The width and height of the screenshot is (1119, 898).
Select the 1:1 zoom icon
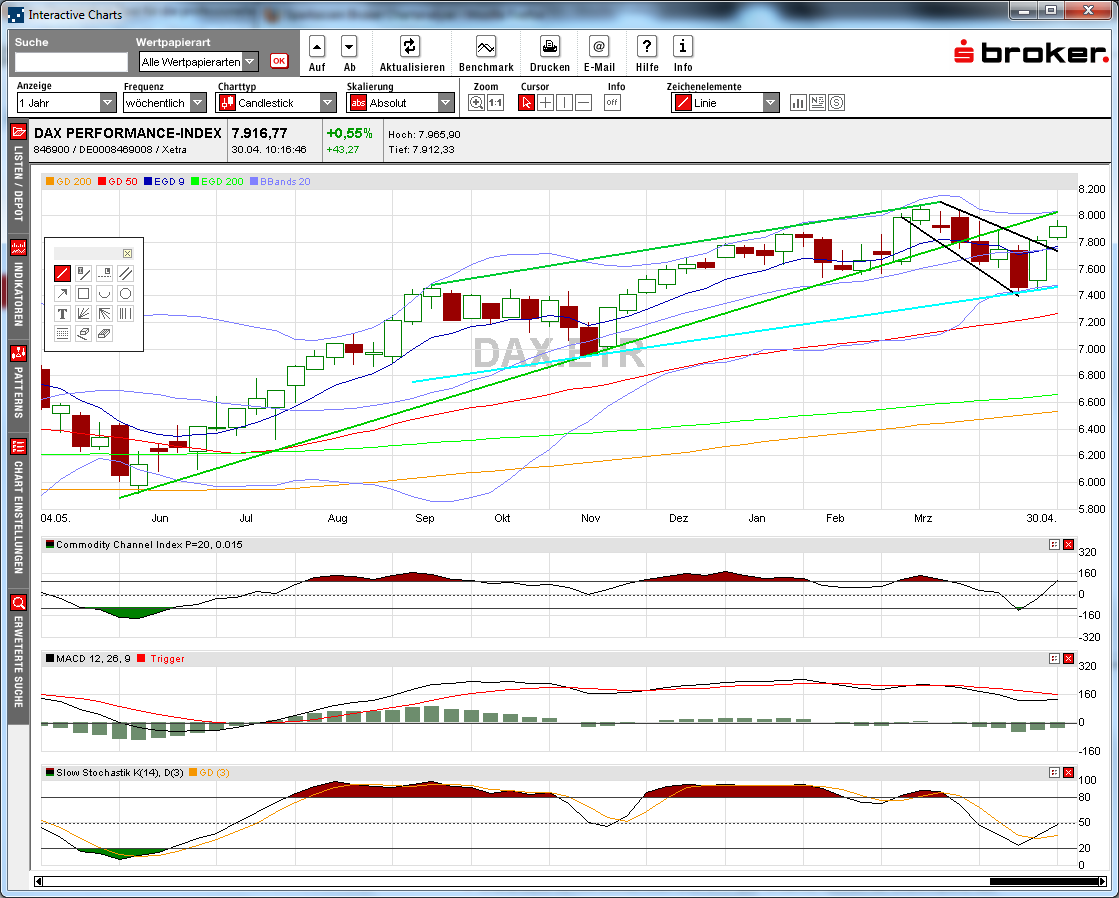pos(495,101)
